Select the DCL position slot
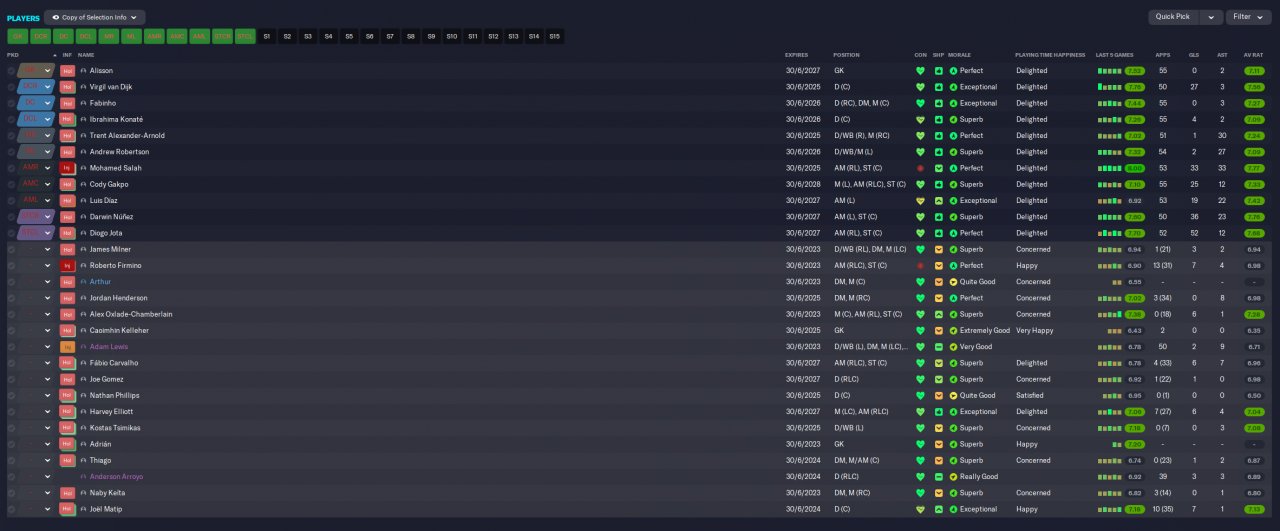The image size is (1280, 531). pos(86,36)
